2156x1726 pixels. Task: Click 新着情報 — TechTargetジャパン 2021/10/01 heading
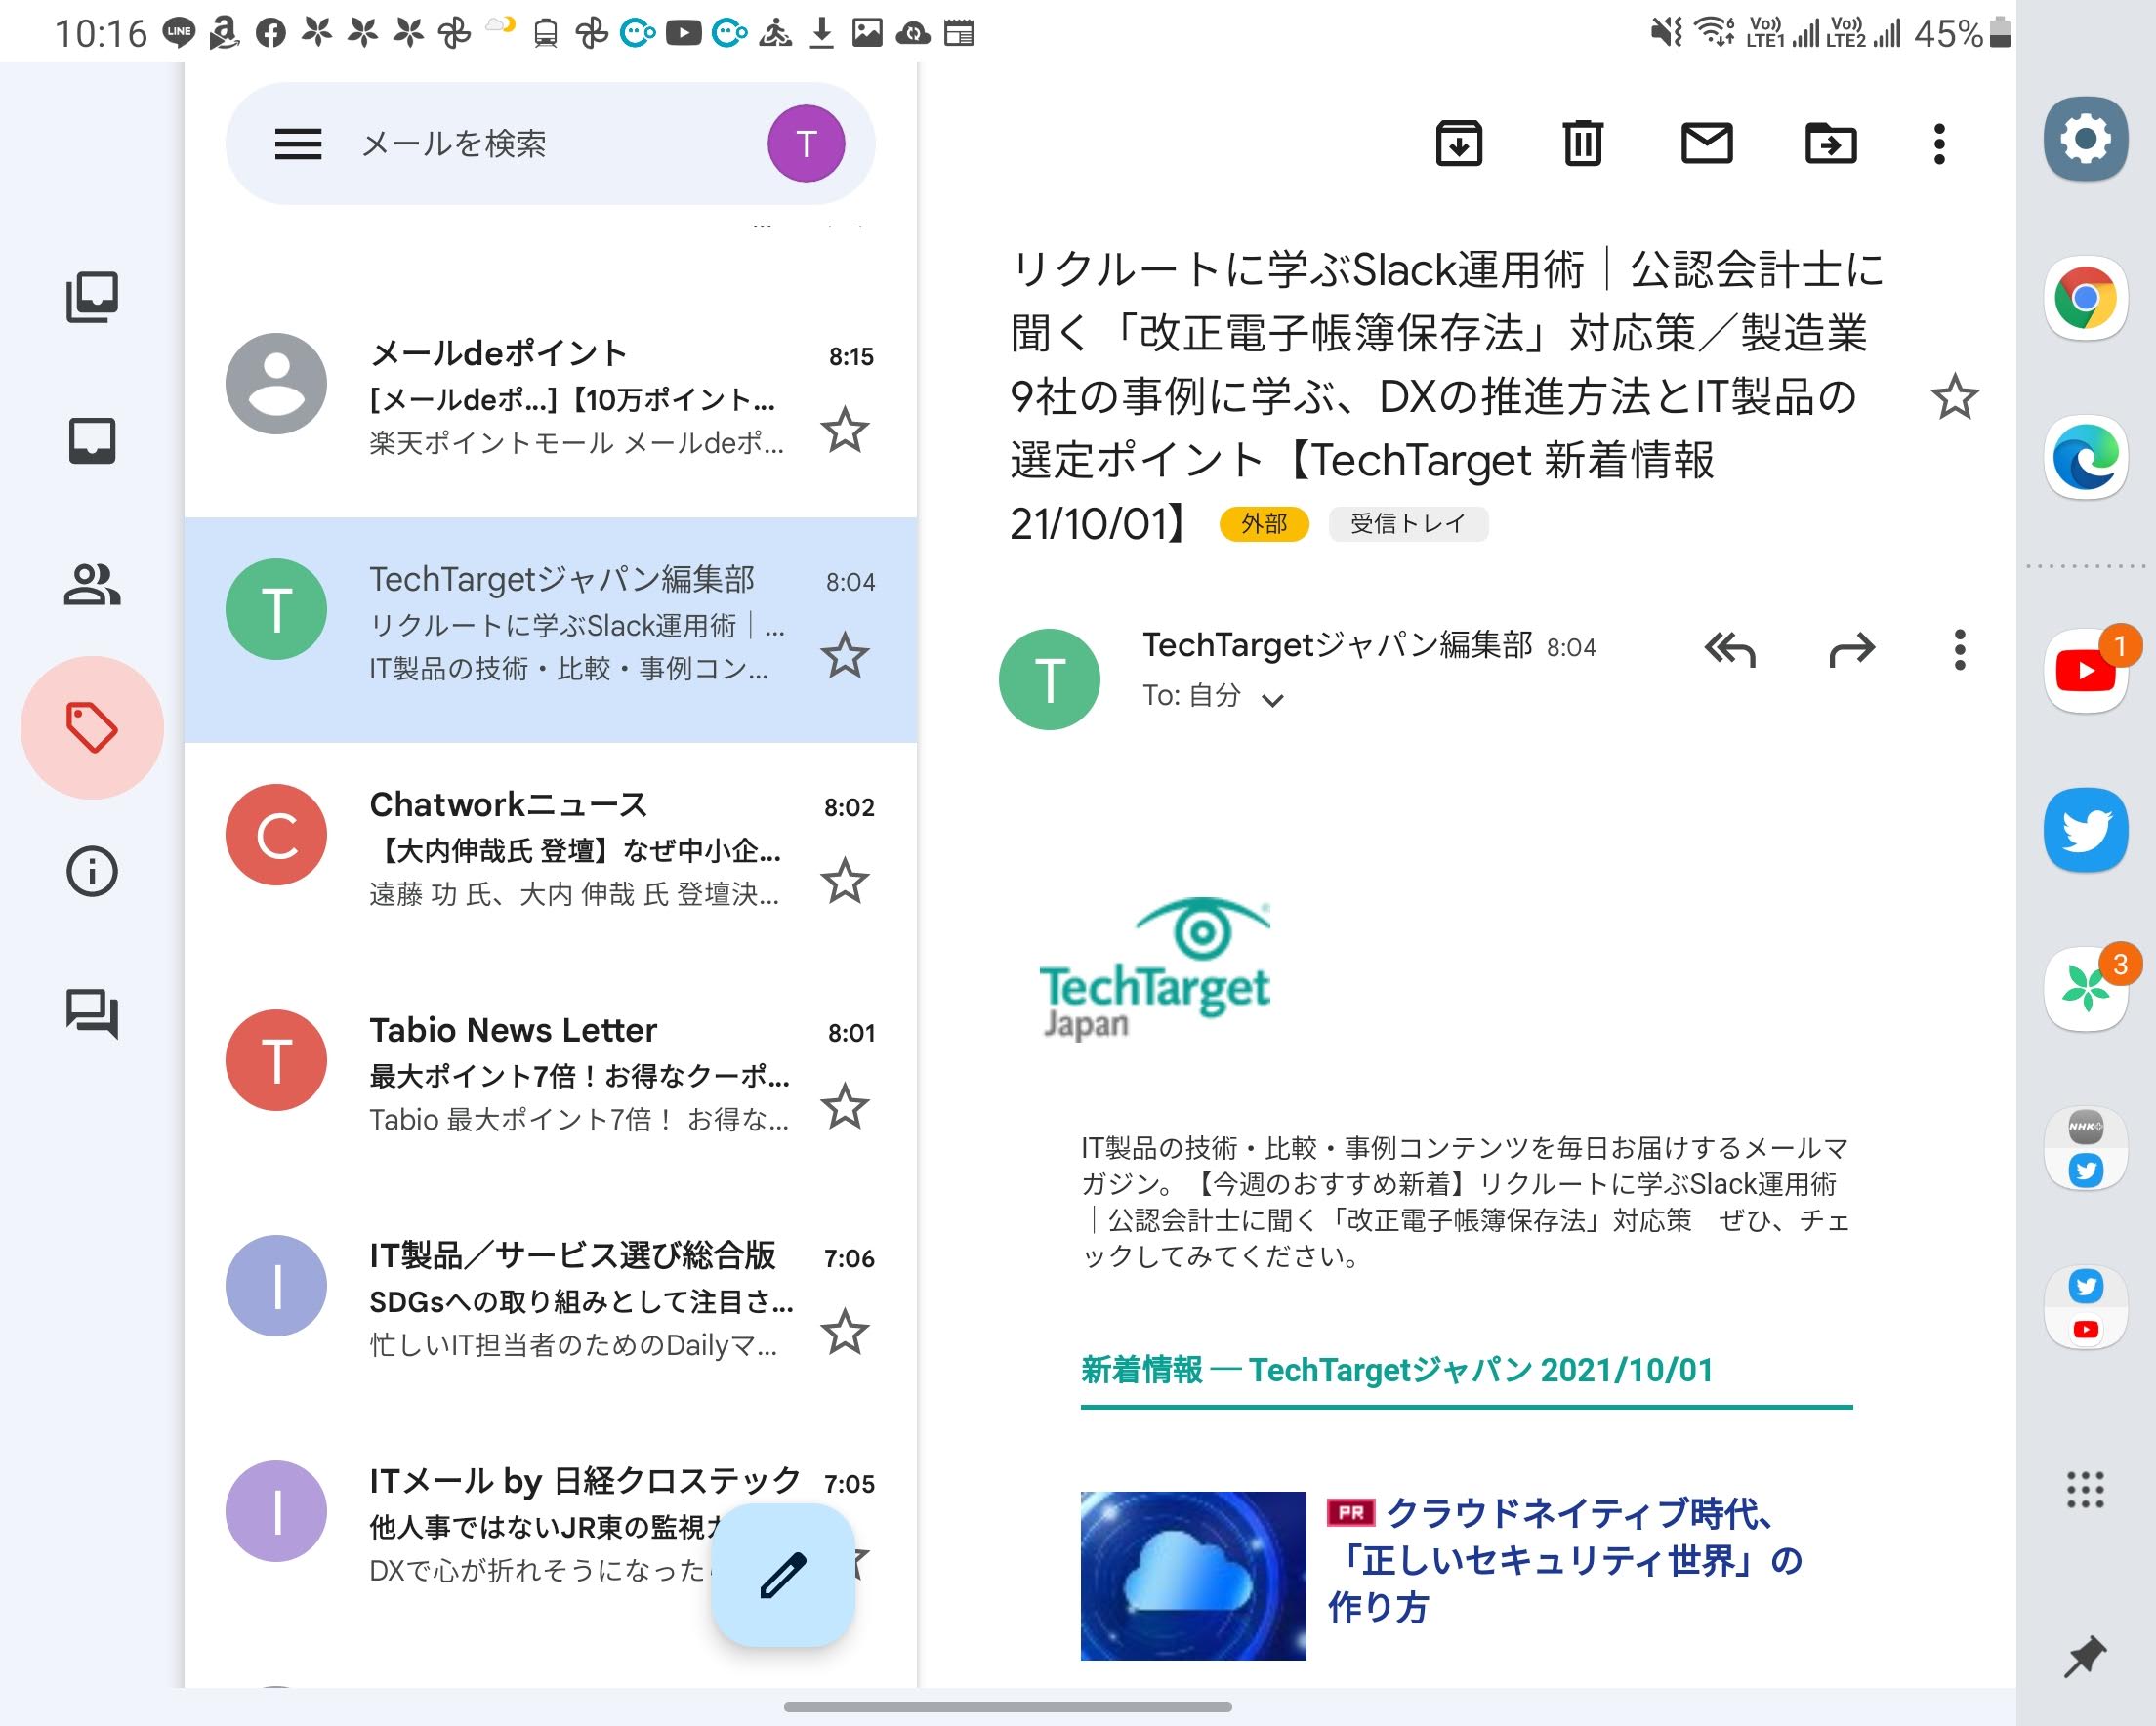tap(1397, 1370)
